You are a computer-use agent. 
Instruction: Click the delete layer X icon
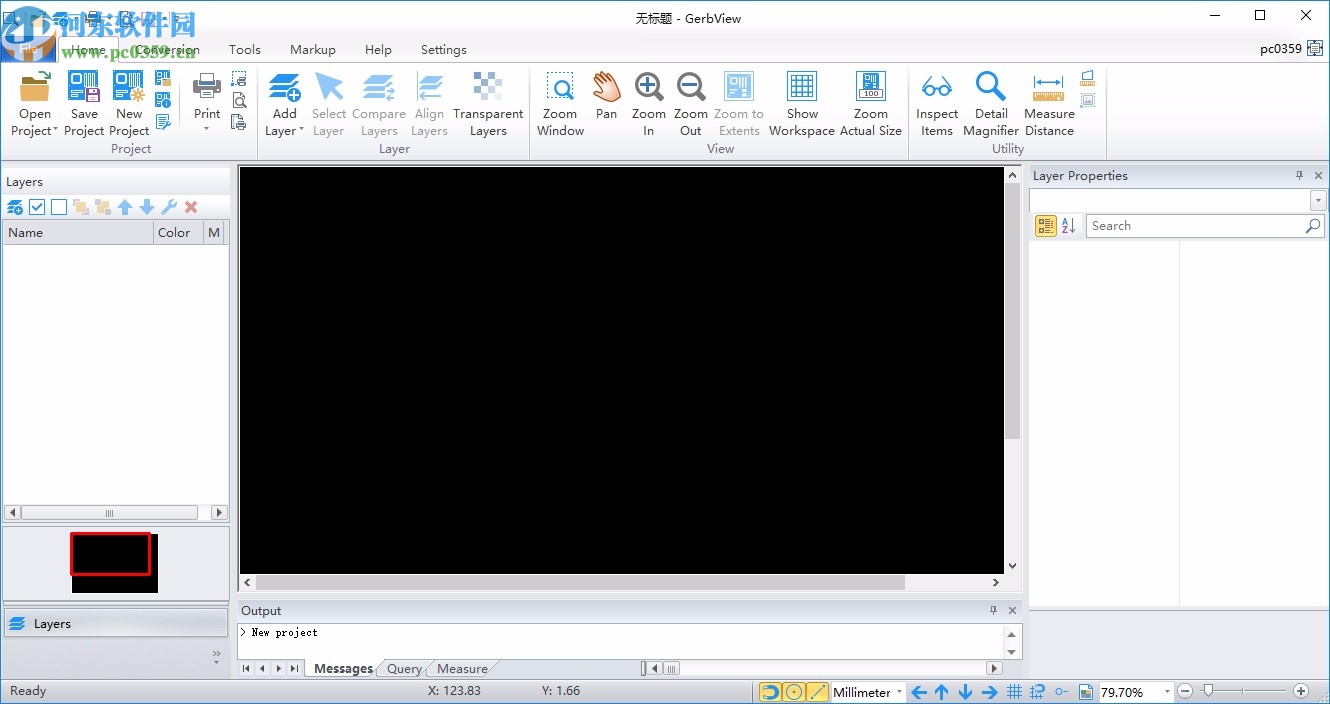189,207
